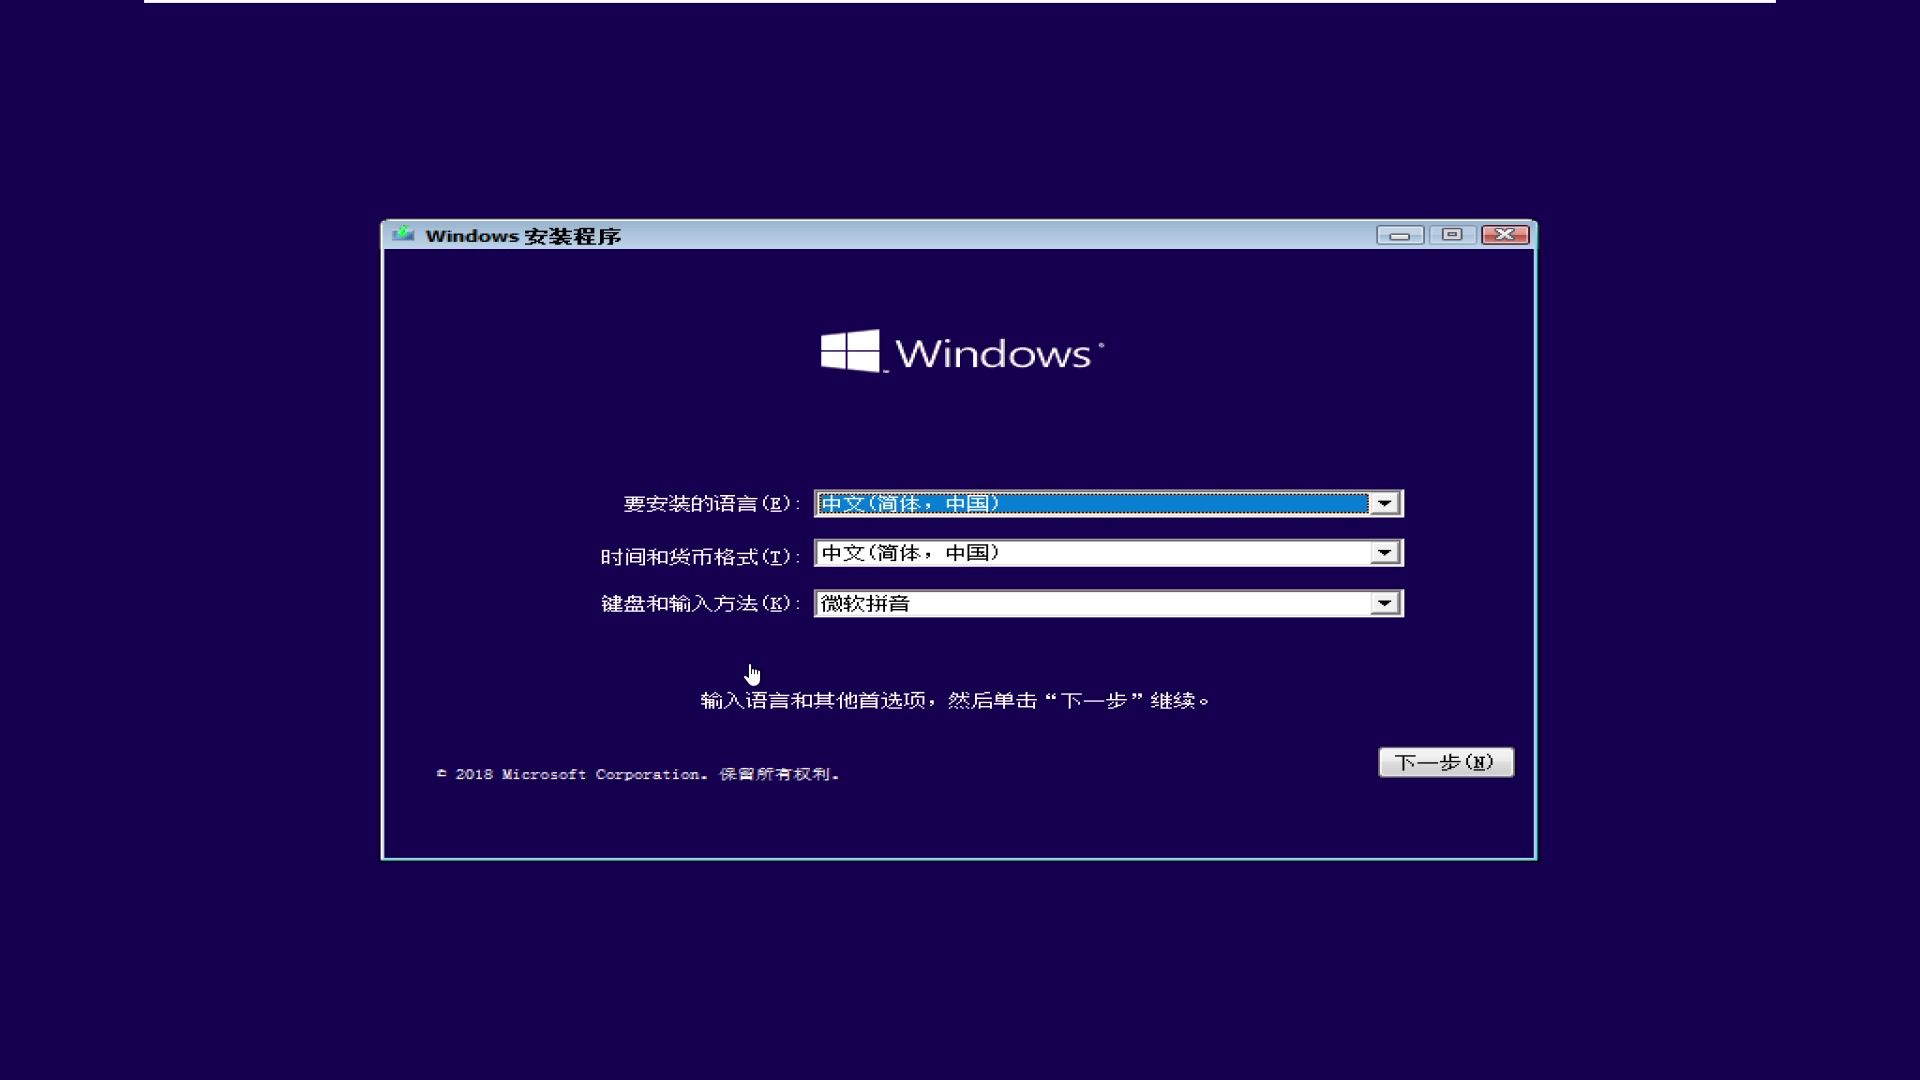The height and width of the screenshot is (1080, 1920).
Task: Click the 下一步(N) button
Action: (x=1446, y=762)
